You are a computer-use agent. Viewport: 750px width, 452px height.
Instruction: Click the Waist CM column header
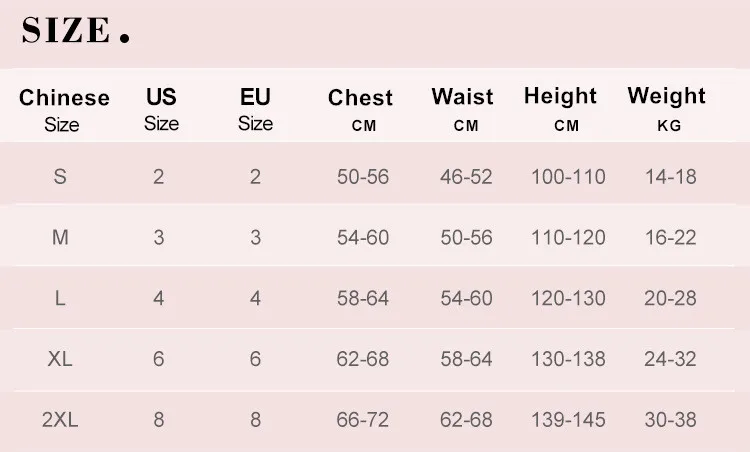coord(463,110)
